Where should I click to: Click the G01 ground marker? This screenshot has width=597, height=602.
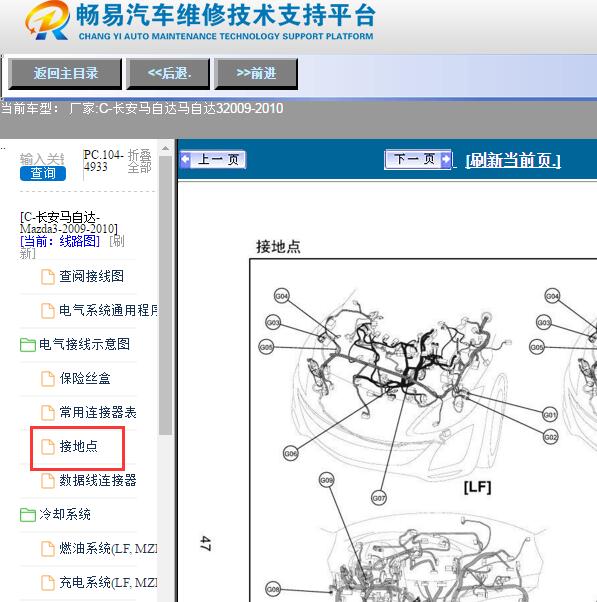point(550,415)
